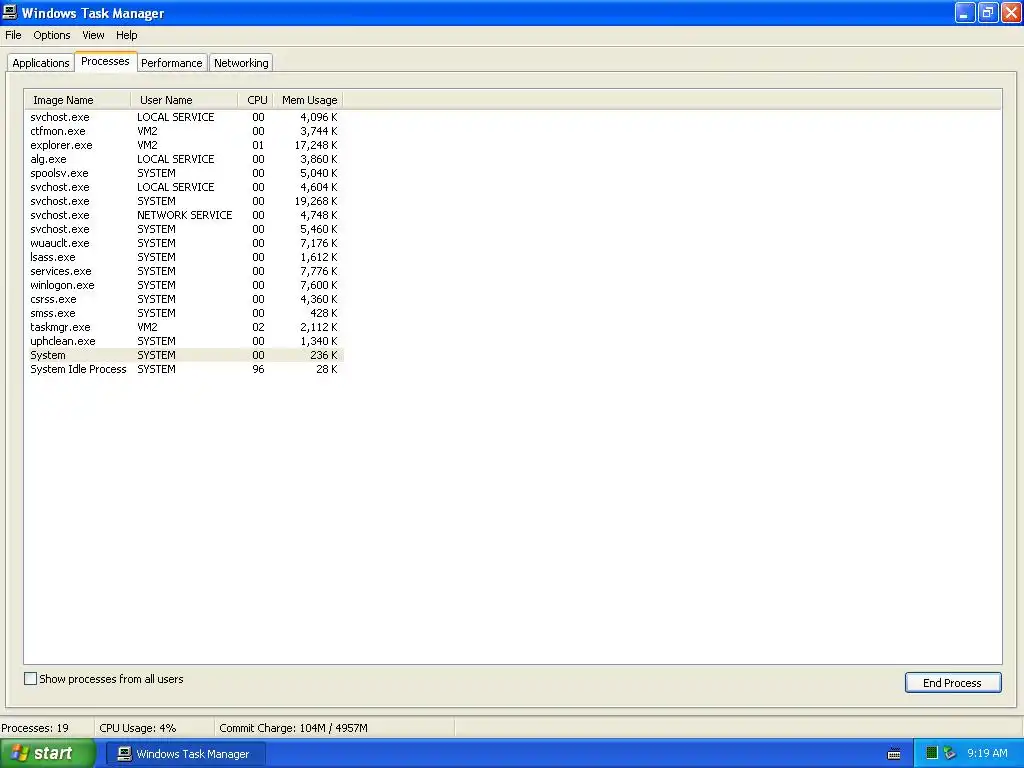
Task: Sort by Mem Usage column header
Action: (308, 100)
